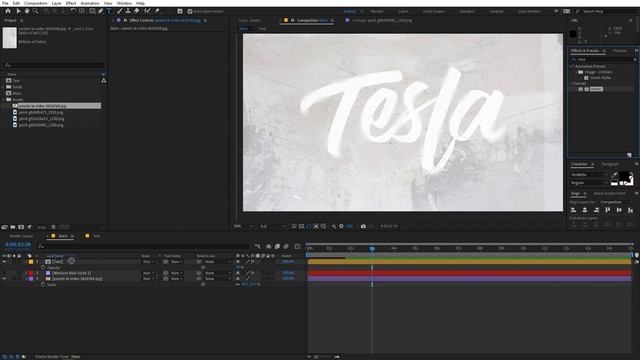Select the Eraser tool
Viewport: 640px width, 360px height.
pos(137,11)
